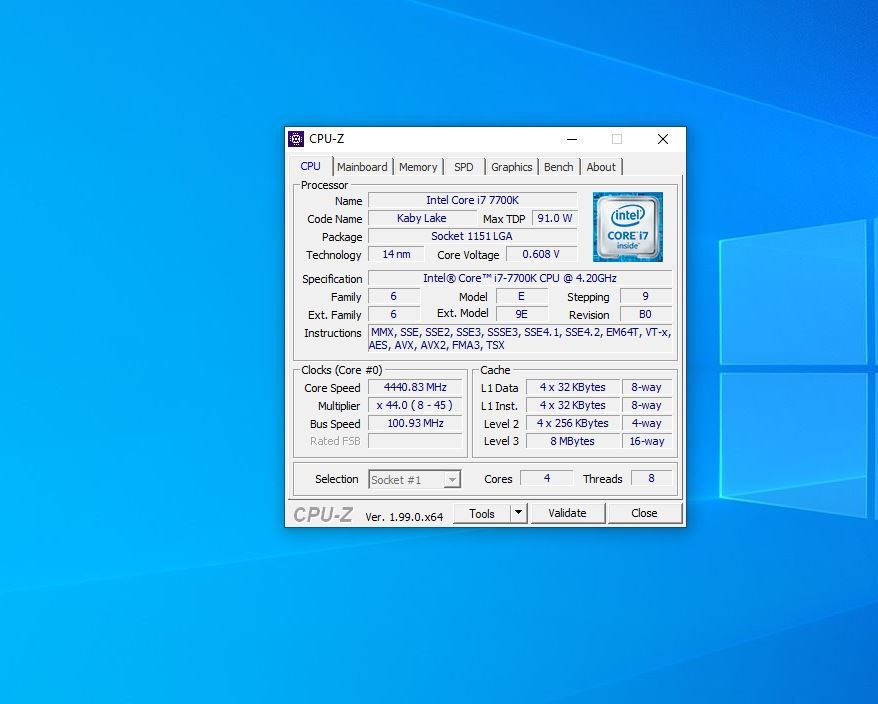Screen dimensions: 878x704
Task: Click the Tools button
Action: (482, 514)
